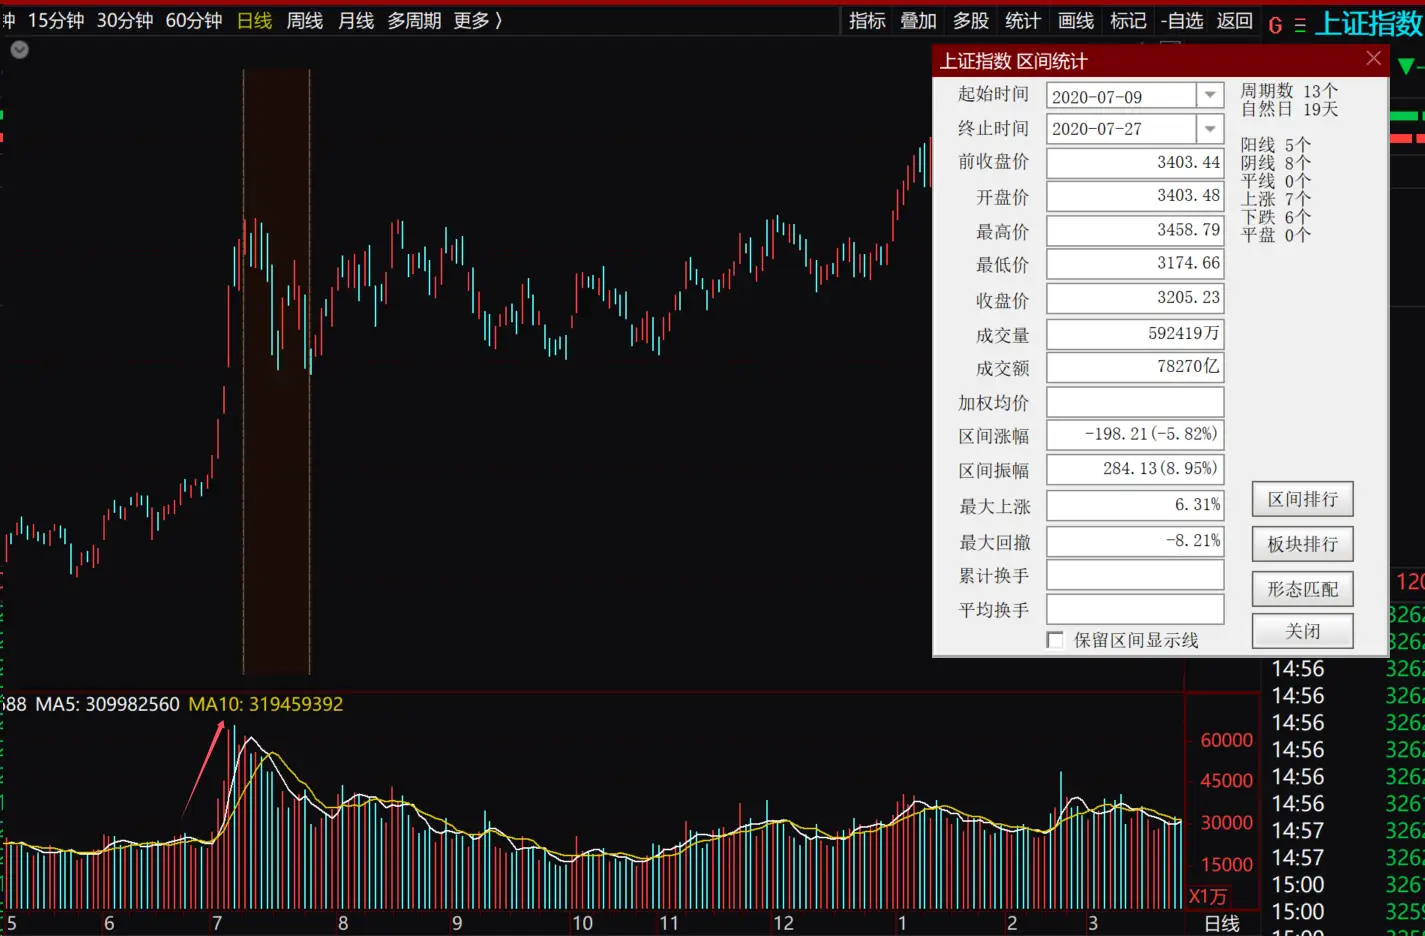Click the 周期数 13个 statistic
1425x936 pixels.
pos(1289,91)
